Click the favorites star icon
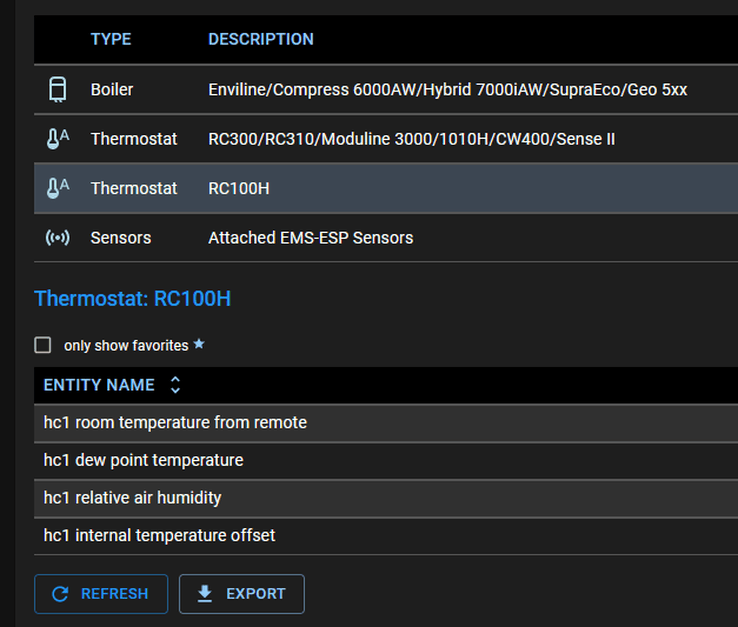Viewport: 738px width, 627px height. pos(199,345)
